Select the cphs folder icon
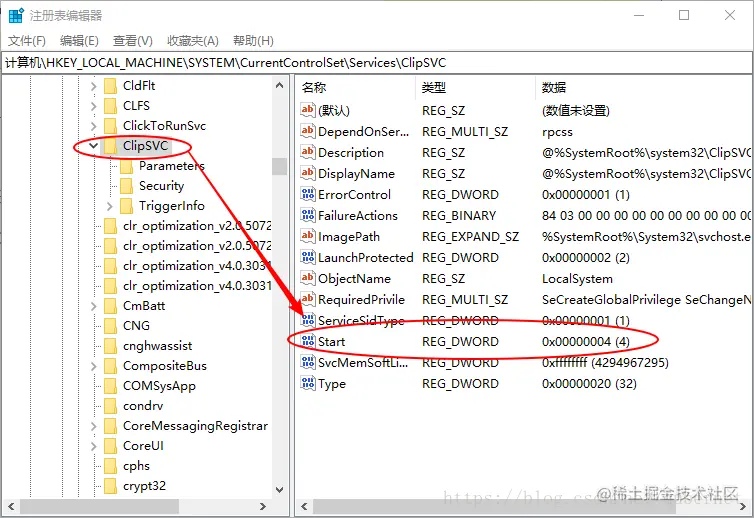Viewport: 754px width, 518px height. (111, 467)
